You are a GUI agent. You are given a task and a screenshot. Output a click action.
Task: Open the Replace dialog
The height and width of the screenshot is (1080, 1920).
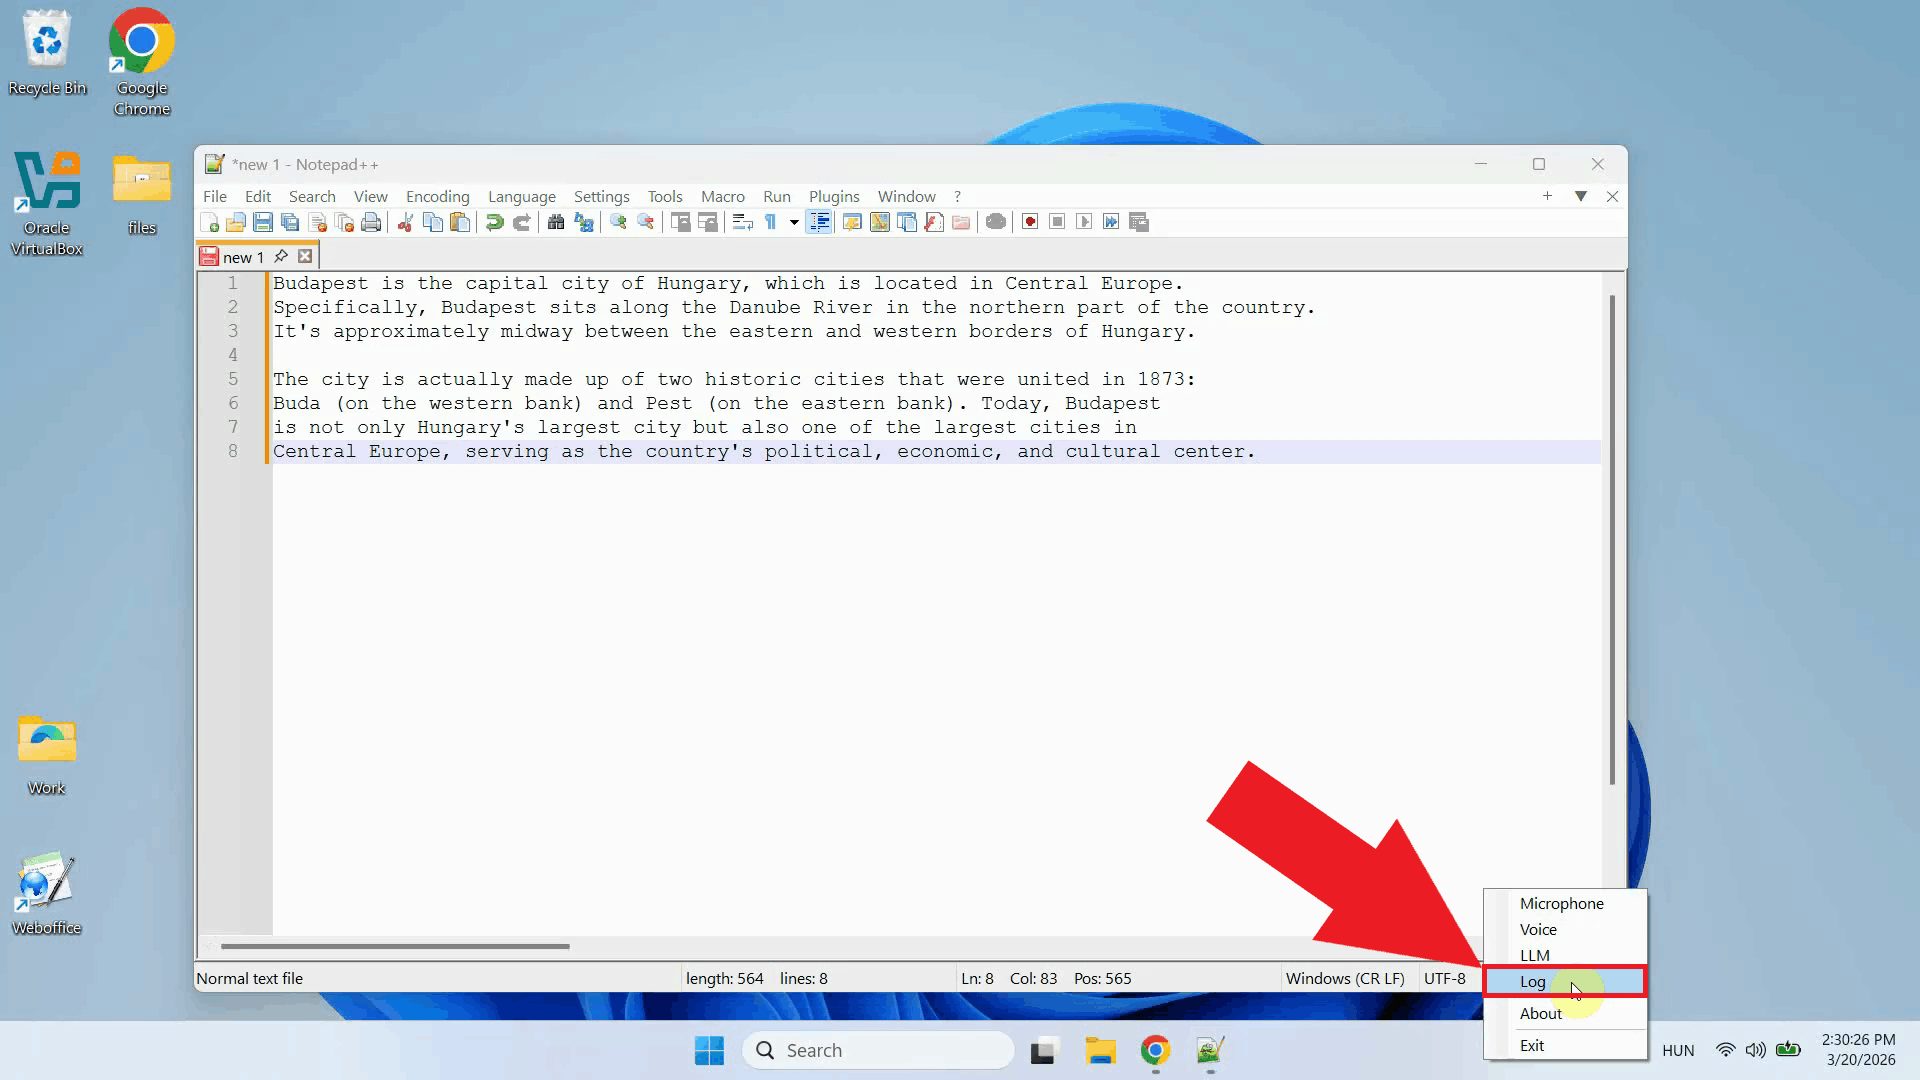tap(583, 222)
